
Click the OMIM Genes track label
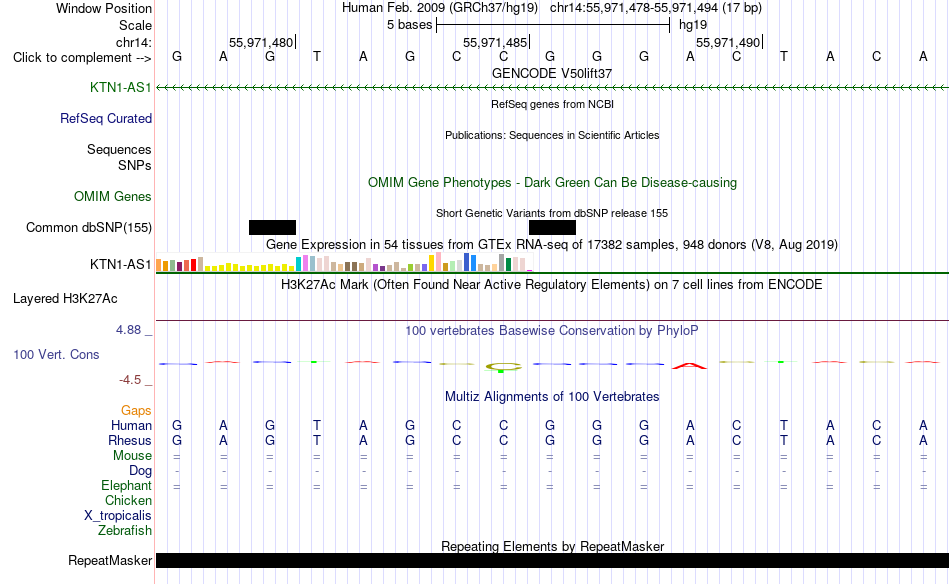pos(113,197)
